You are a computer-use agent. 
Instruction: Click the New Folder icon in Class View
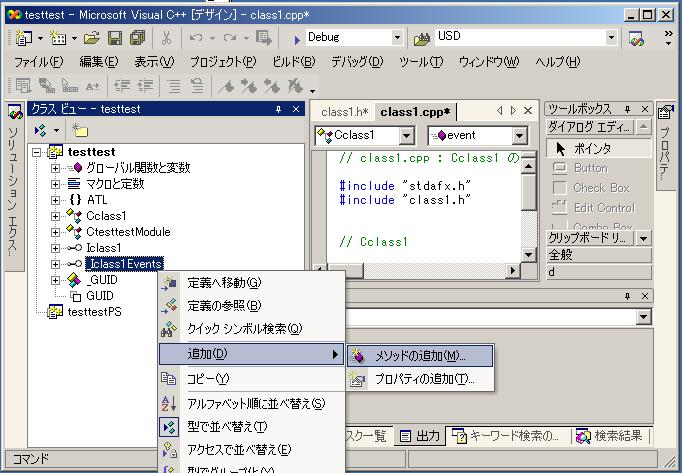pyautogui.click(x=80, y=130)
